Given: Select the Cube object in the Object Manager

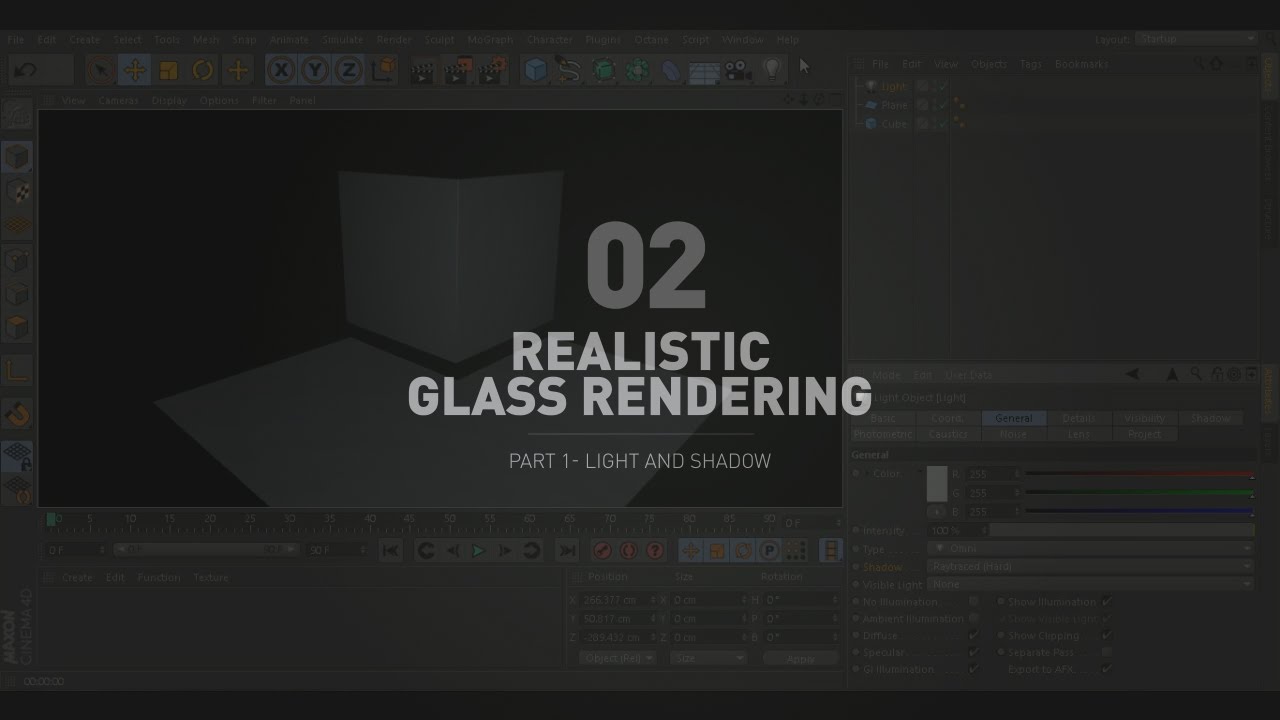Looking at the screenshot, I should pyautogui.click(x=893, y=124).
